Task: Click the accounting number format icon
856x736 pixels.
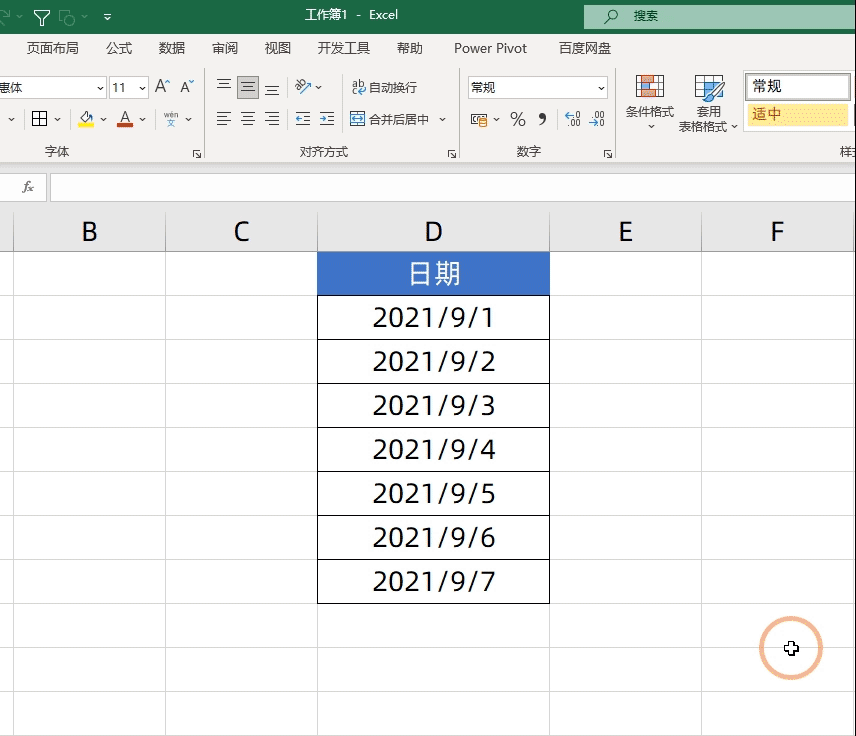Action: tap(479, 119)
